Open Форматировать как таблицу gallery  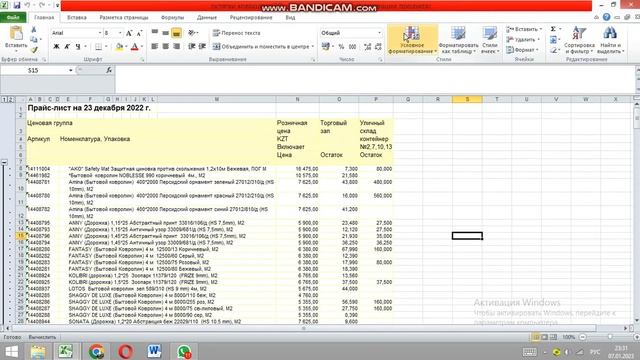[x=458, y=40]
